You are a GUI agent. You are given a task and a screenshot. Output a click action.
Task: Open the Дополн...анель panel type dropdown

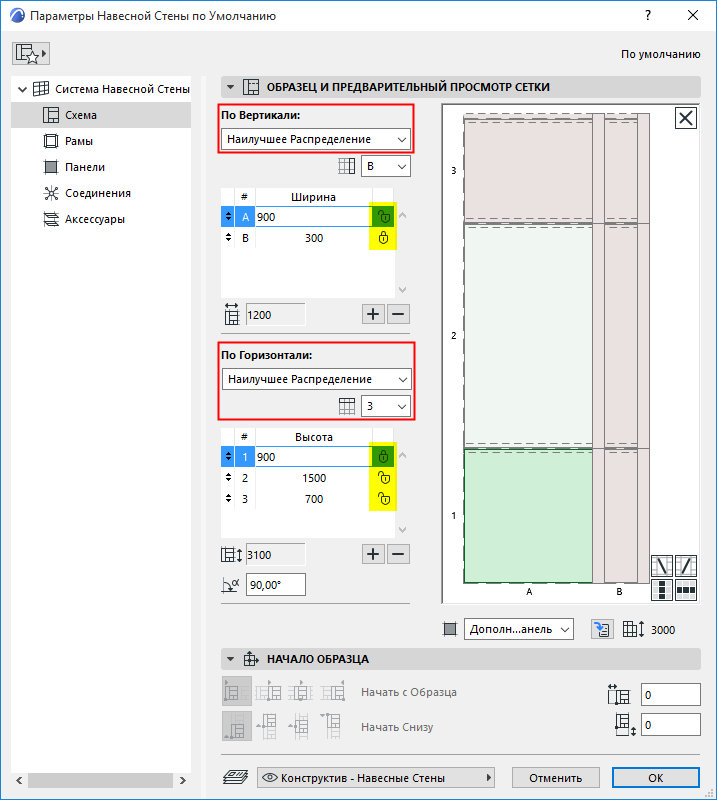pos(518,629)
